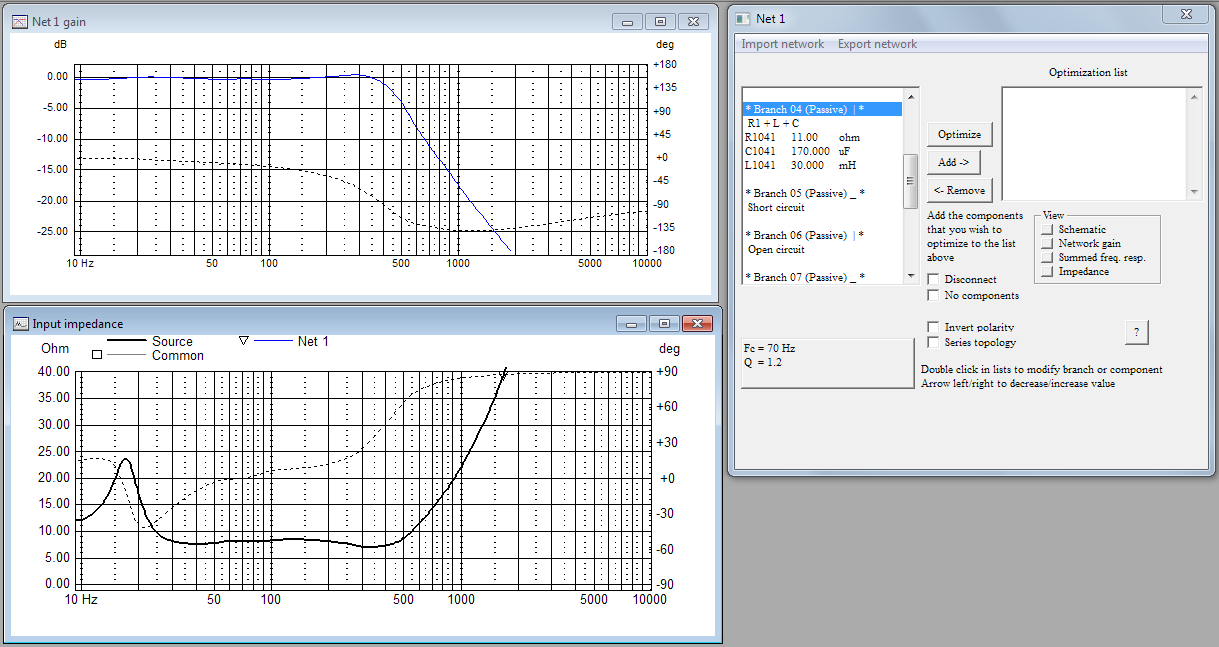
Task: Close the Net 1 dialog
Action: 1186,14
